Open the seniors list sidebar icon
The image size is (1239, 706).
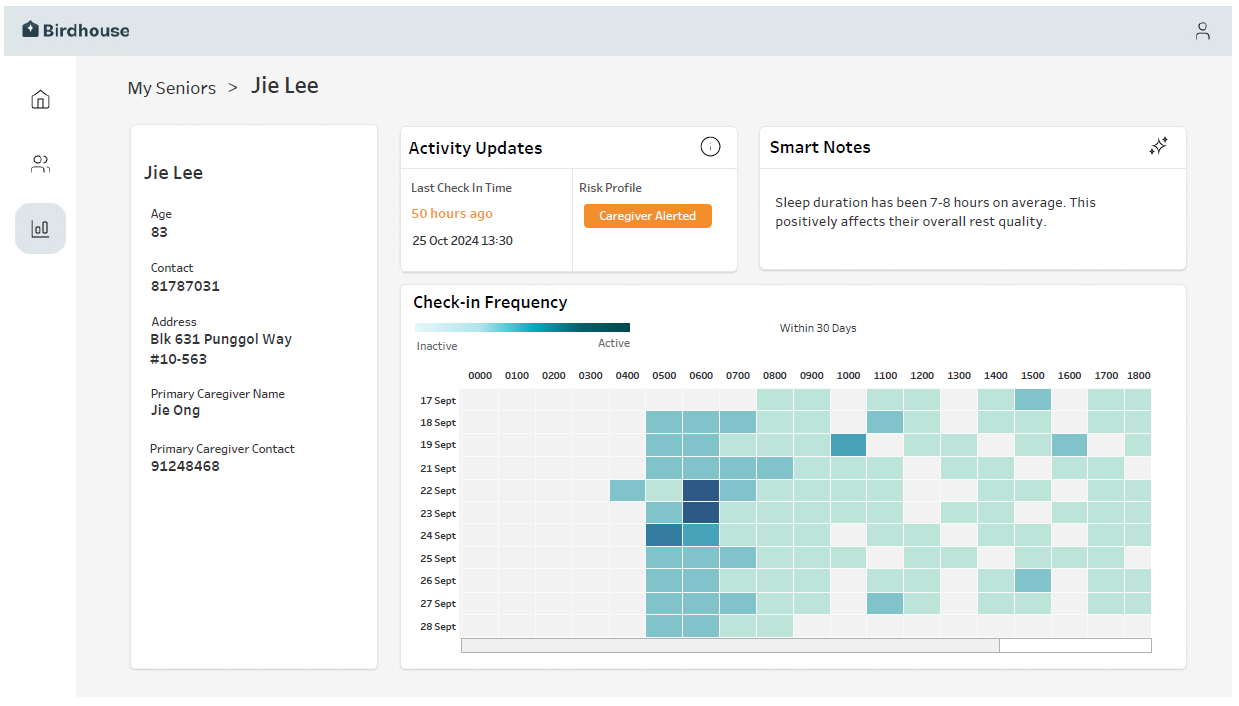40,164
